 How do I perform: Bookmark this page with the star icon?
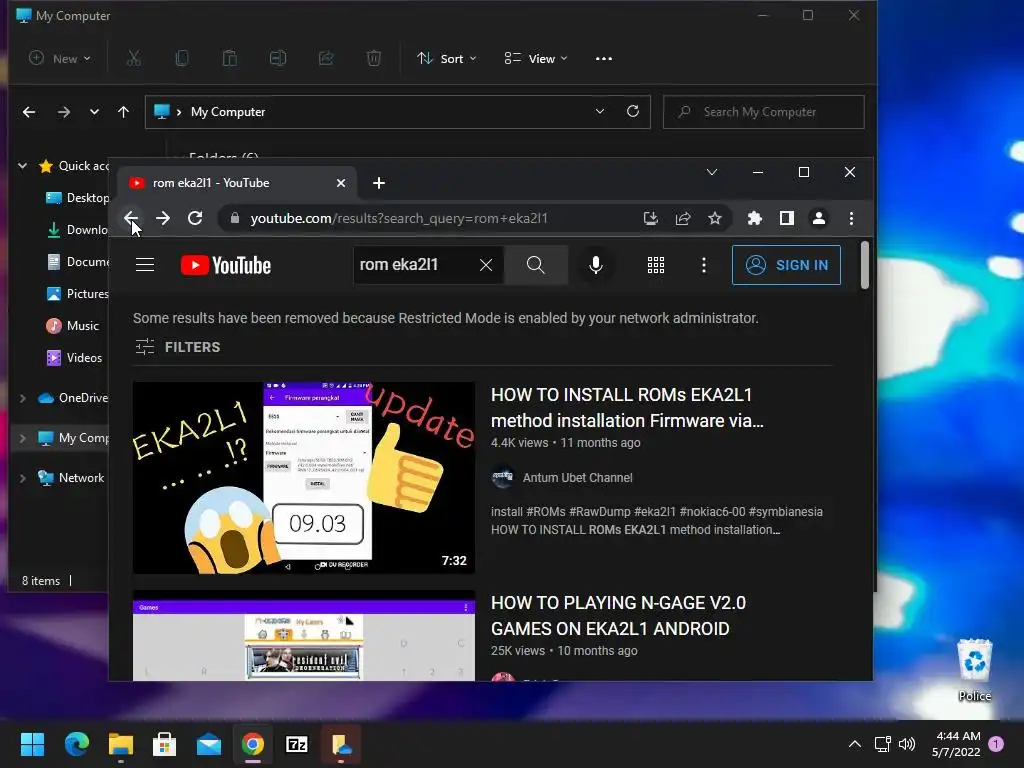pyautogui.click(x=715, y=218)
